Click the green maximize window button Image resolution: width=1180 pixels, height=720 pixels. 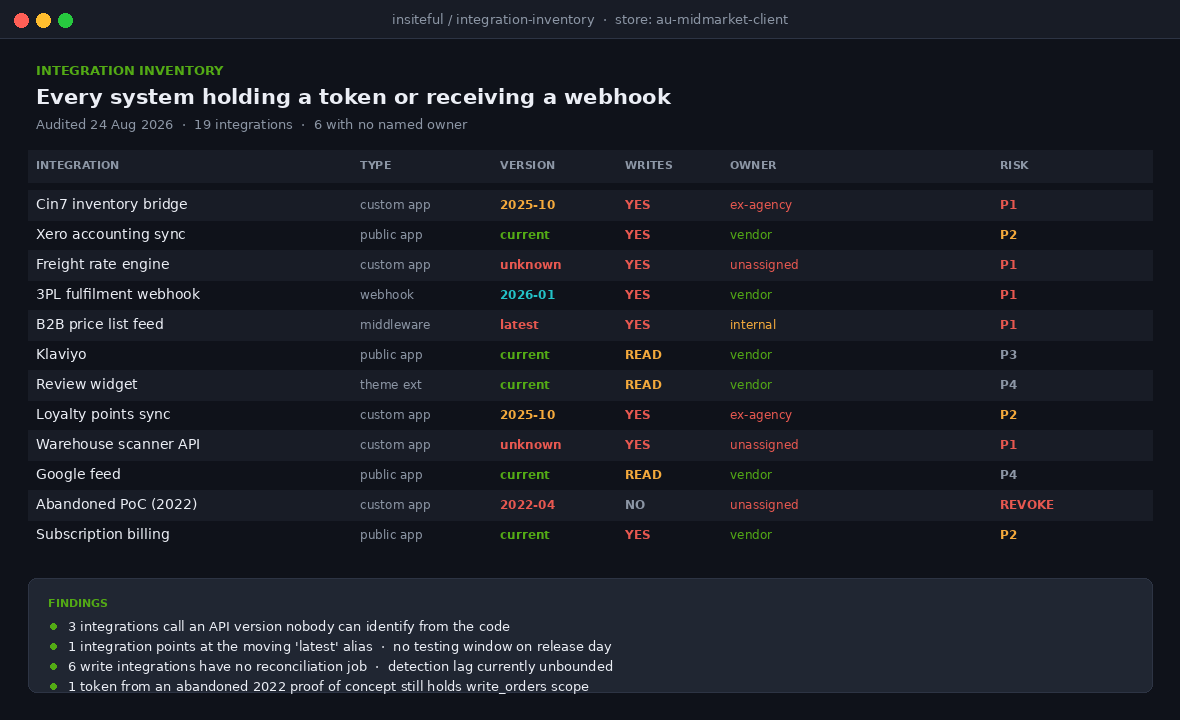click(65, 20)
